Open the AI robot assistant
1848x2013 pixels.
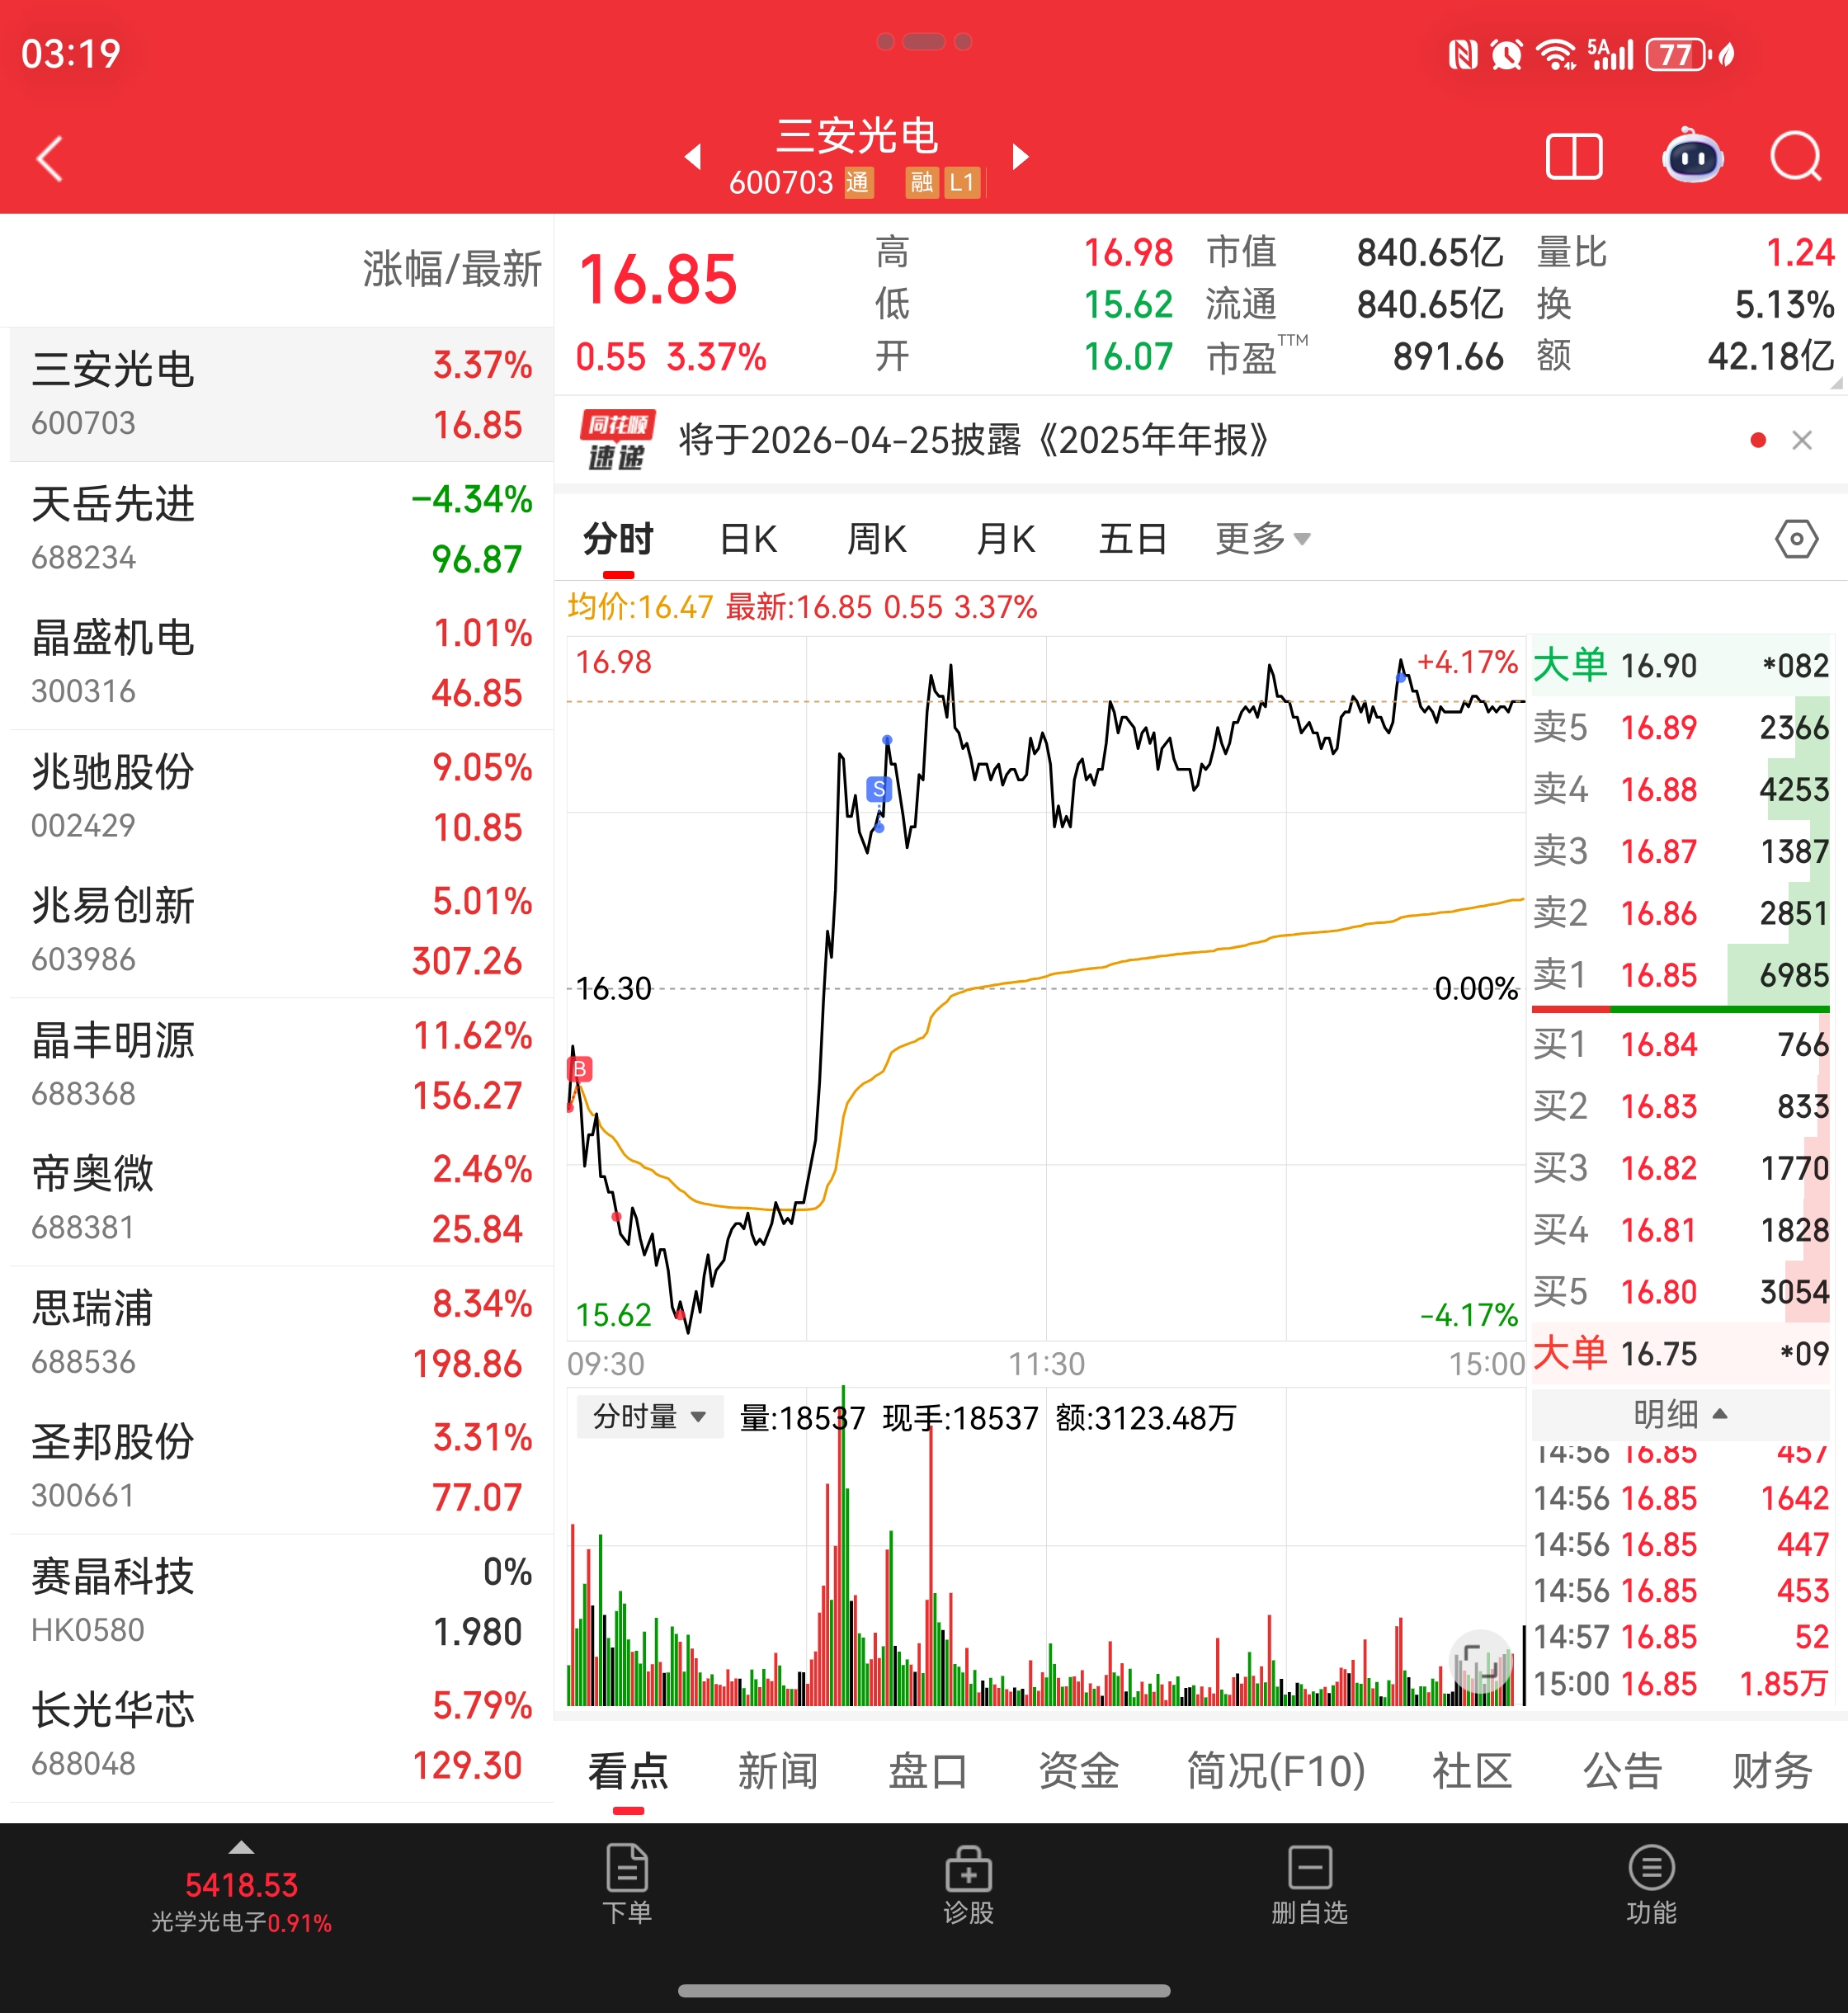(1691, 156)
